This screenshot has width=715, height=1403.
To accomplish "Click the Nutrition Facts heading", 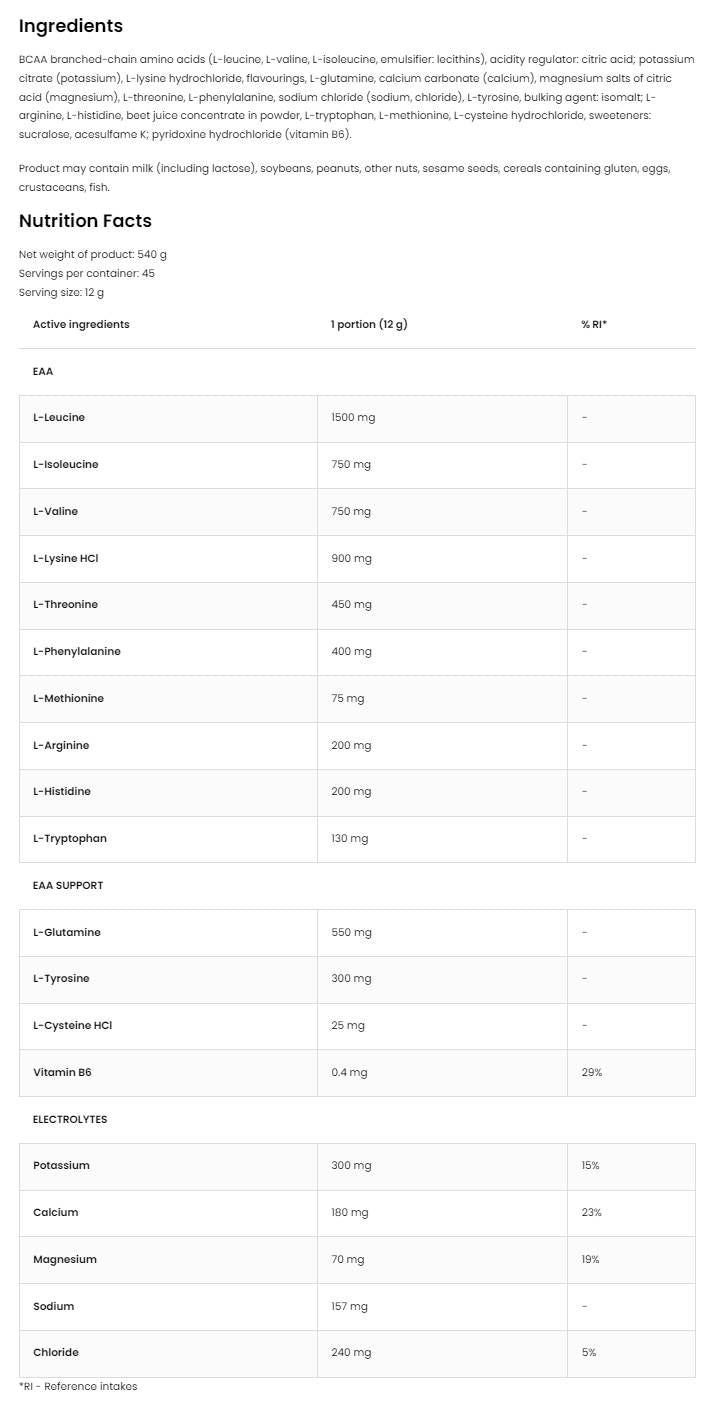I will pyautogui.click(x=85, y=220).
